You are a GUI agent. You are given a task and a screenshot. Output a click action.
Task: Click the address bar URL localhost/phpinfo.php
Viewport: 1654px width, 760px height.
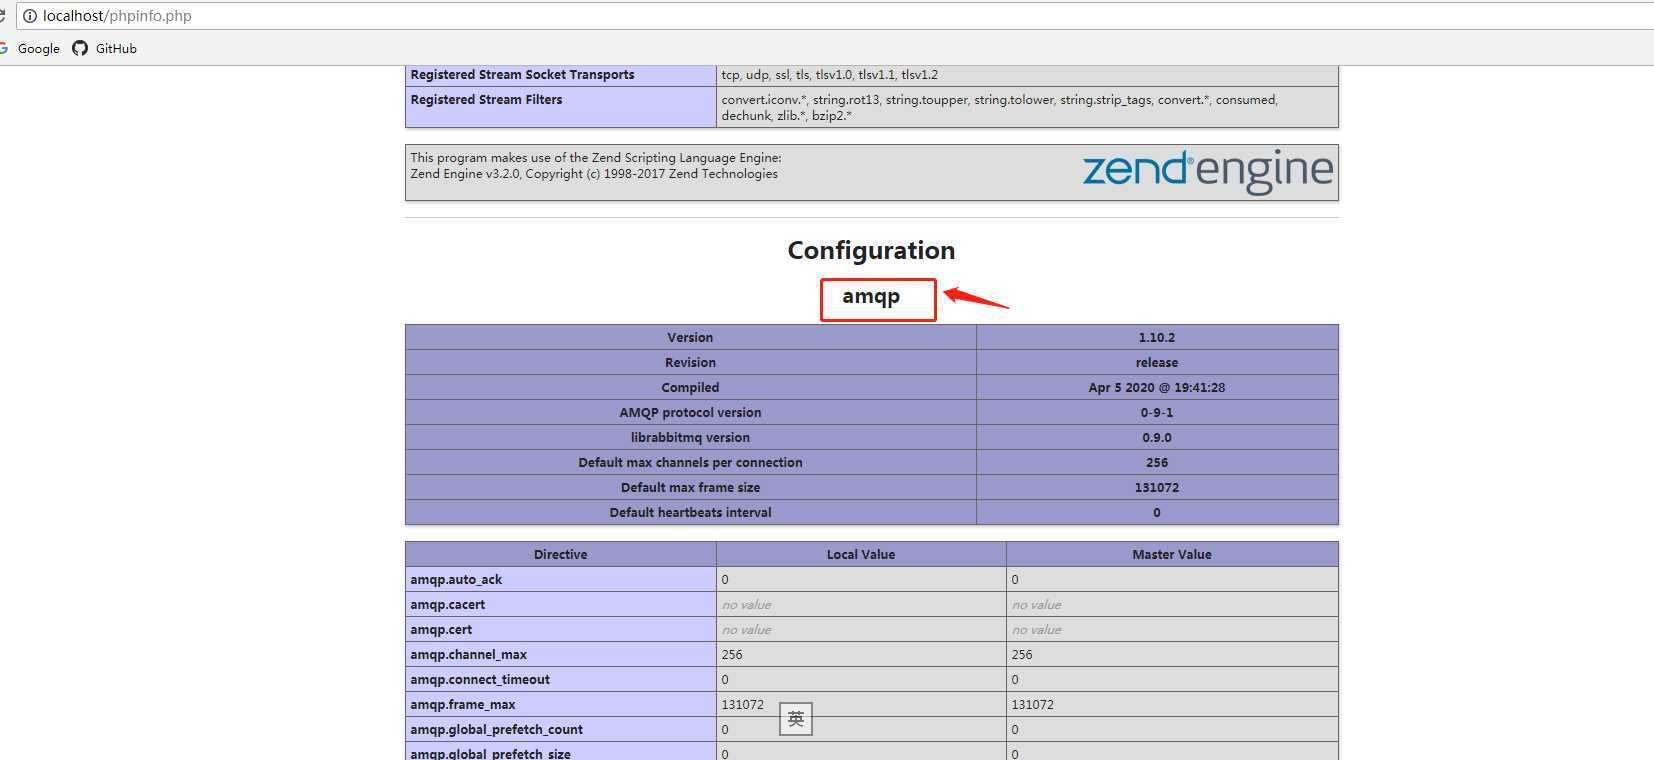117,16
